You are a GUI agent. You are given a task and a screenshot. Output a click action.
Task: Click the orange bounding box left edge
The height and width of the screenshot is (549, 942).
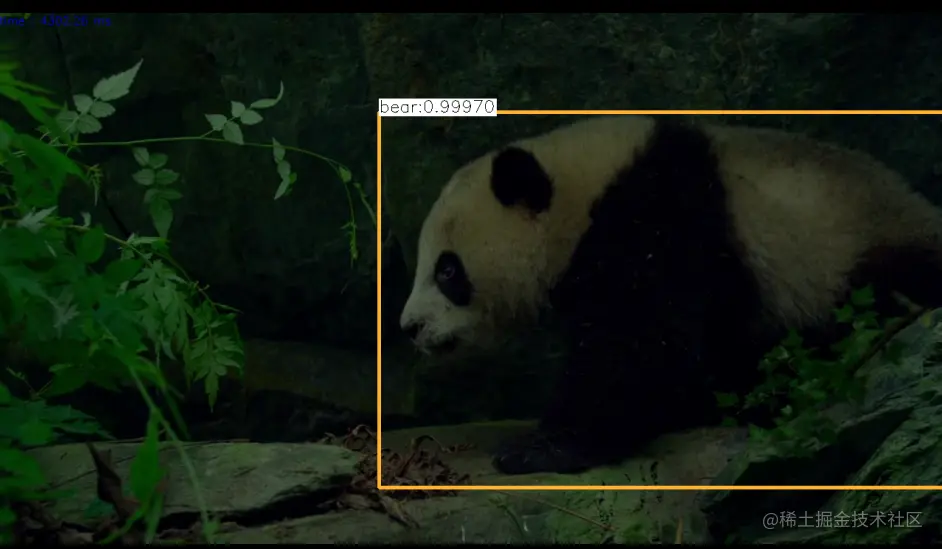click(x=379, y=299)
